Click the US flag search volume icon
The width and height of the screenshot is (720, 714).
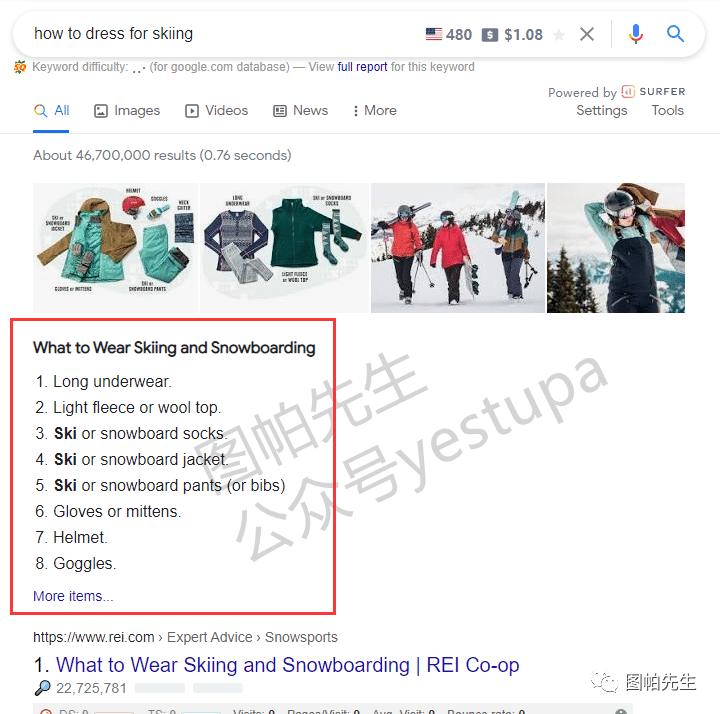coord(433,34)
